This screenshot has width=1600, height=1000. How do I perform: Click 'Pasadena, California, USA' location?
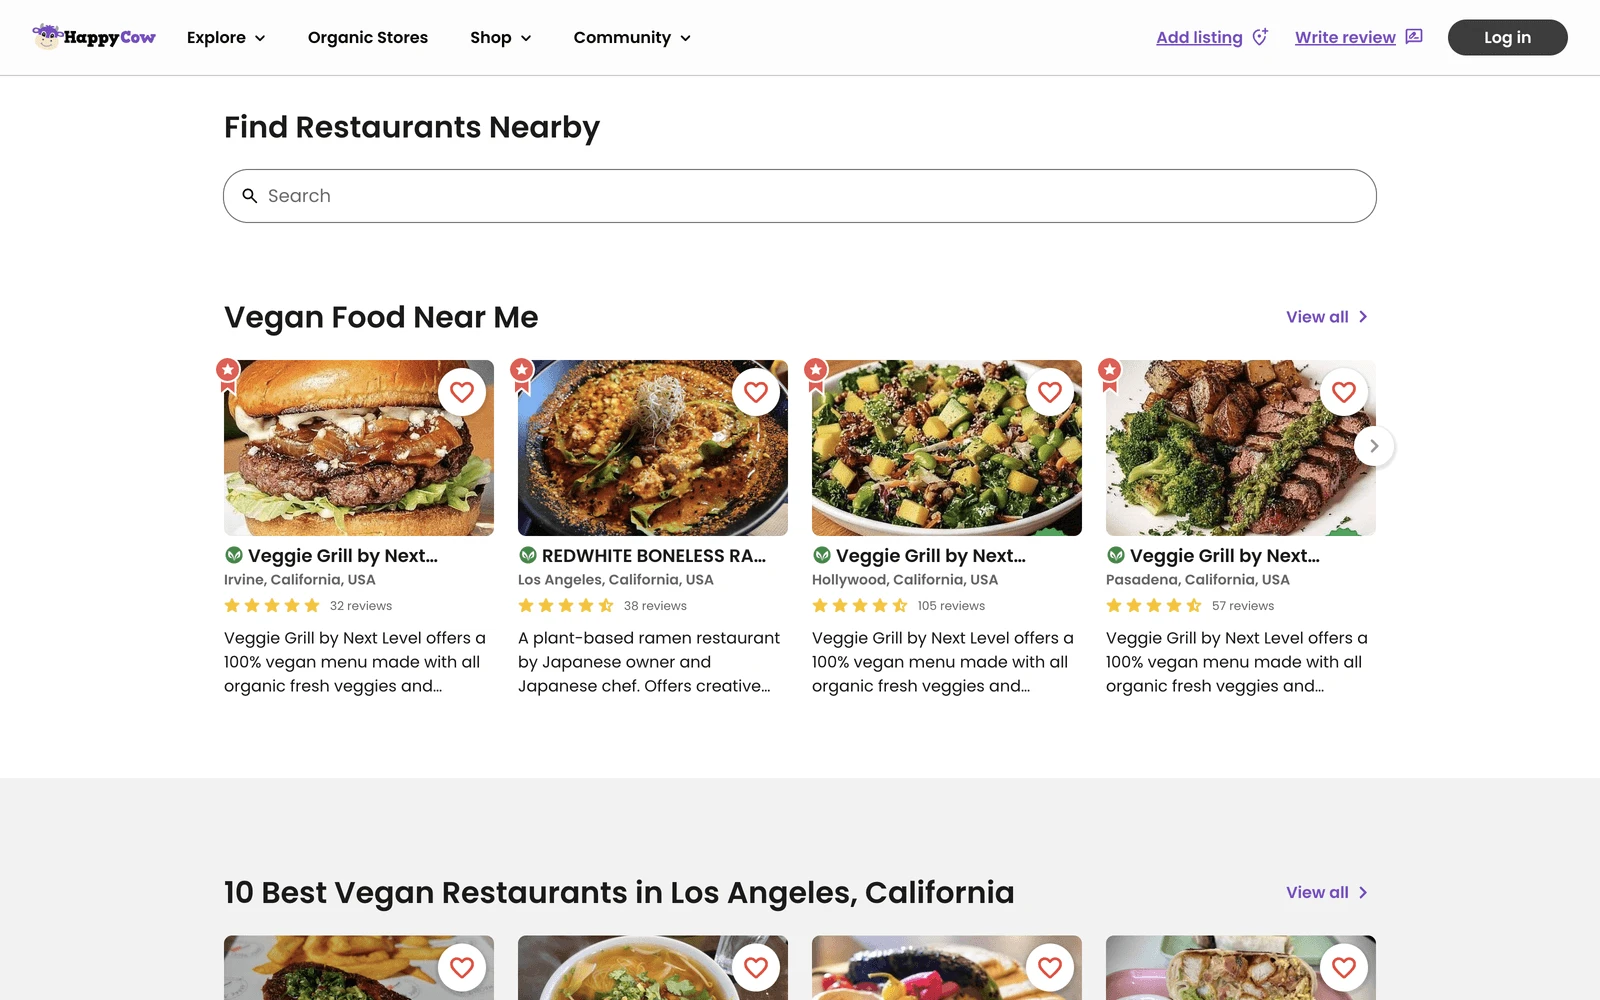click(1198, 580)
